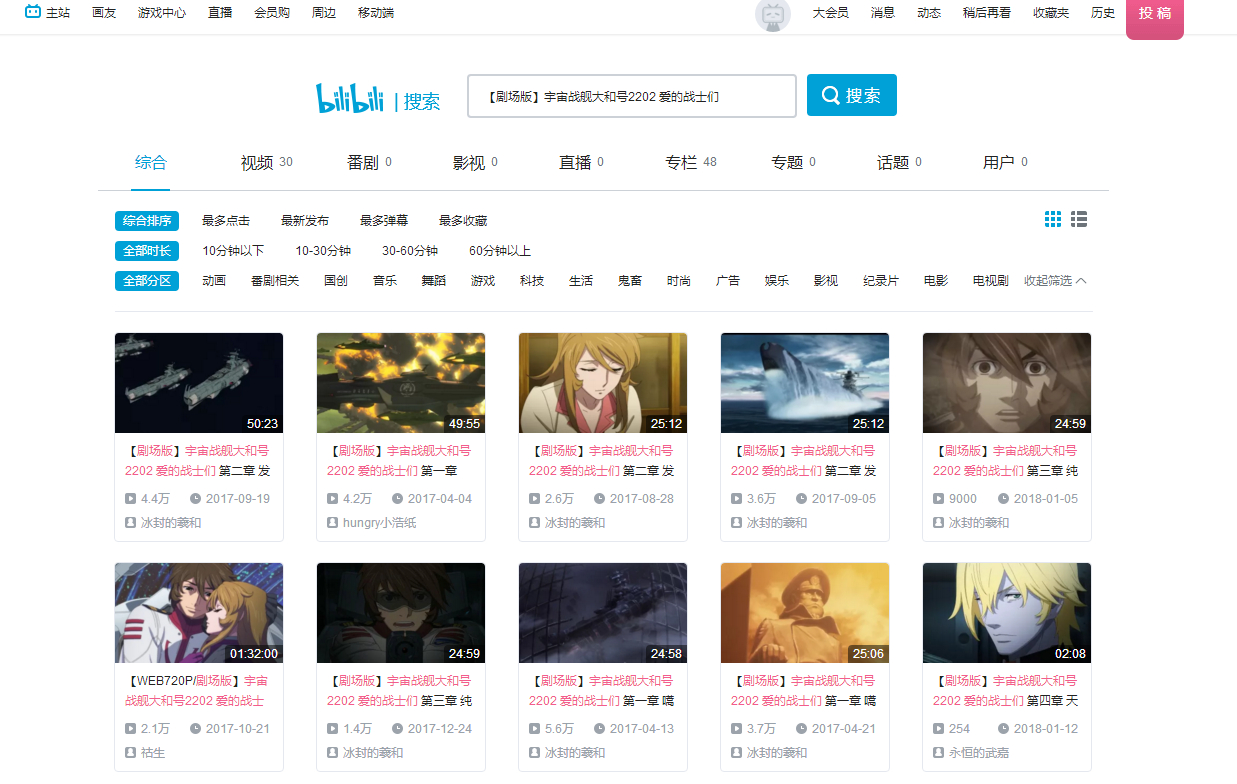Select the 综合排序 sort option
Viewport: 1237px width, 784px height.
point(147,221)
